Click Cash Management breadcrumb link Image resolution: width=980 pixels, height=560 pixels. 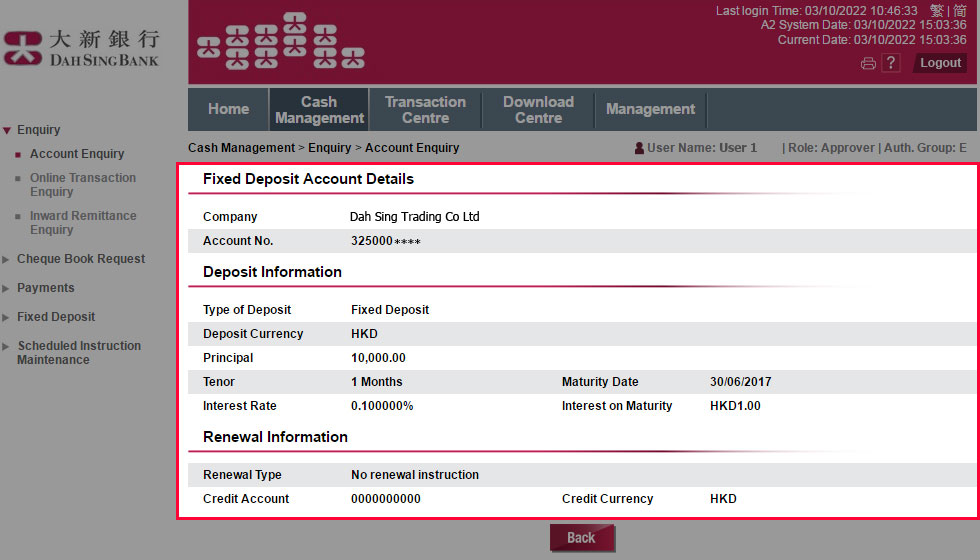[x=241, y=148]
